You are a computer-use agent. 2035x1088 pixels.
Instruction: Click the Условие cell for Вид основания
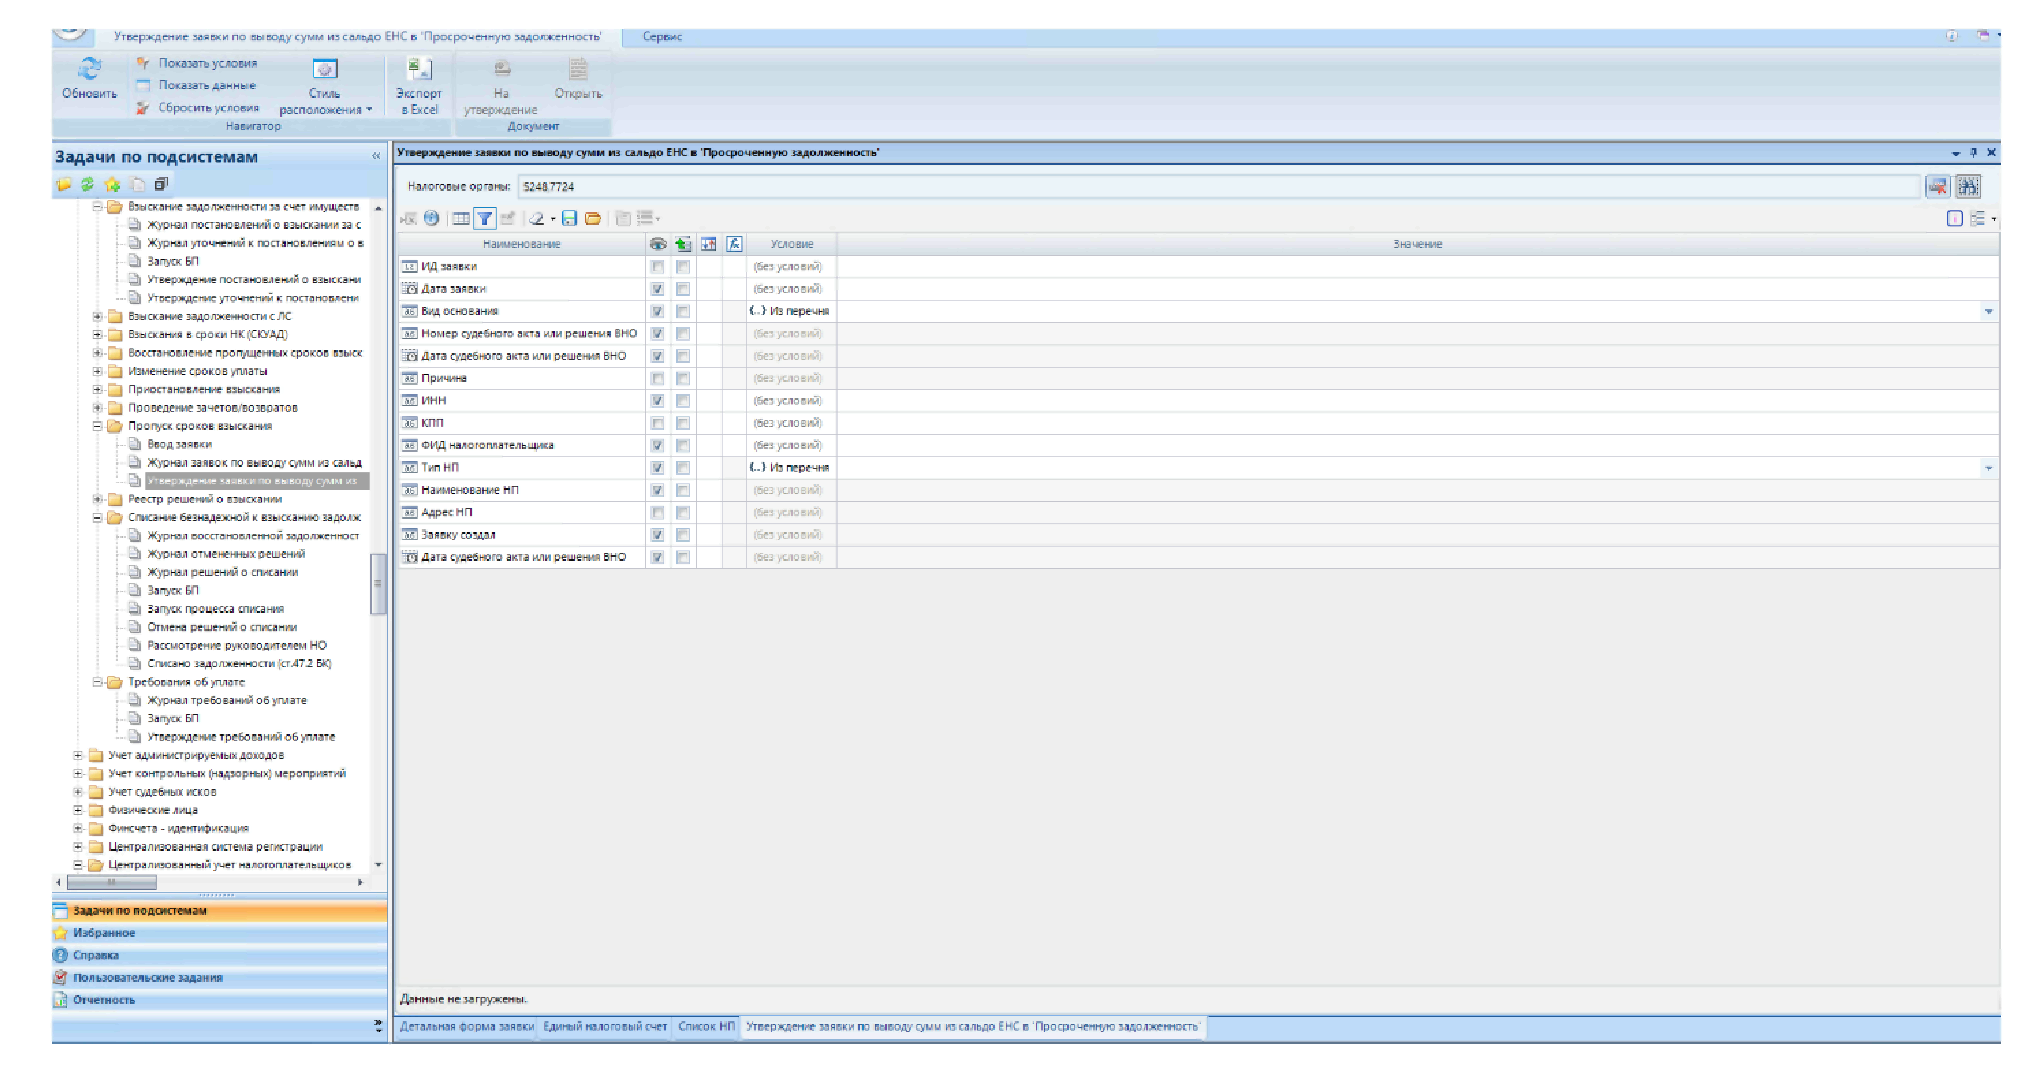pyautogui.click(x=791, y=311)
